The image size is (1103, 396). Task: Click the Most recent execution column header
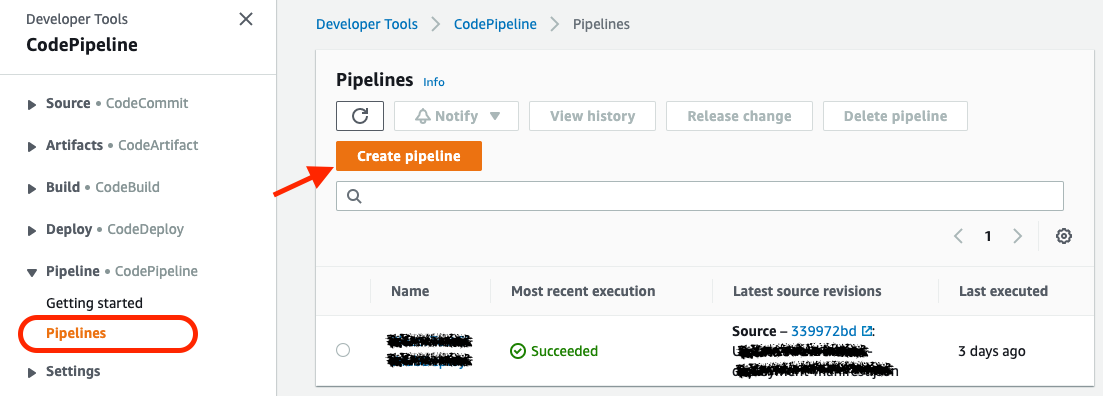[x=583, y=291]
